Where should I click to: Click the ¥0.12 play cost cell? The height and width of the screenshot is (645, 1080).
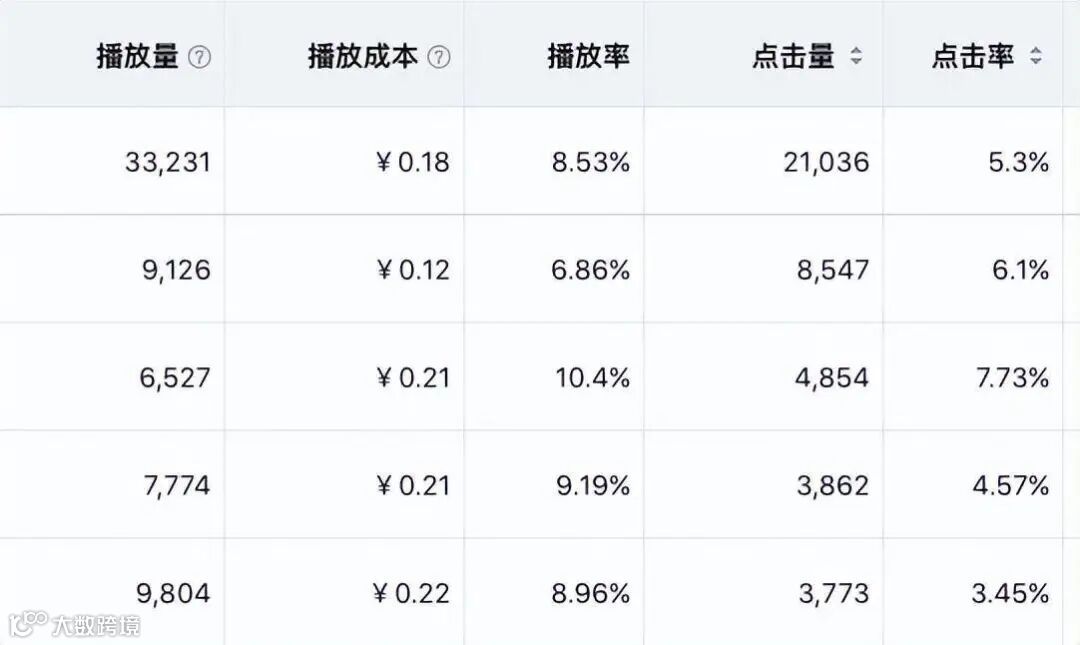(413, 270)
